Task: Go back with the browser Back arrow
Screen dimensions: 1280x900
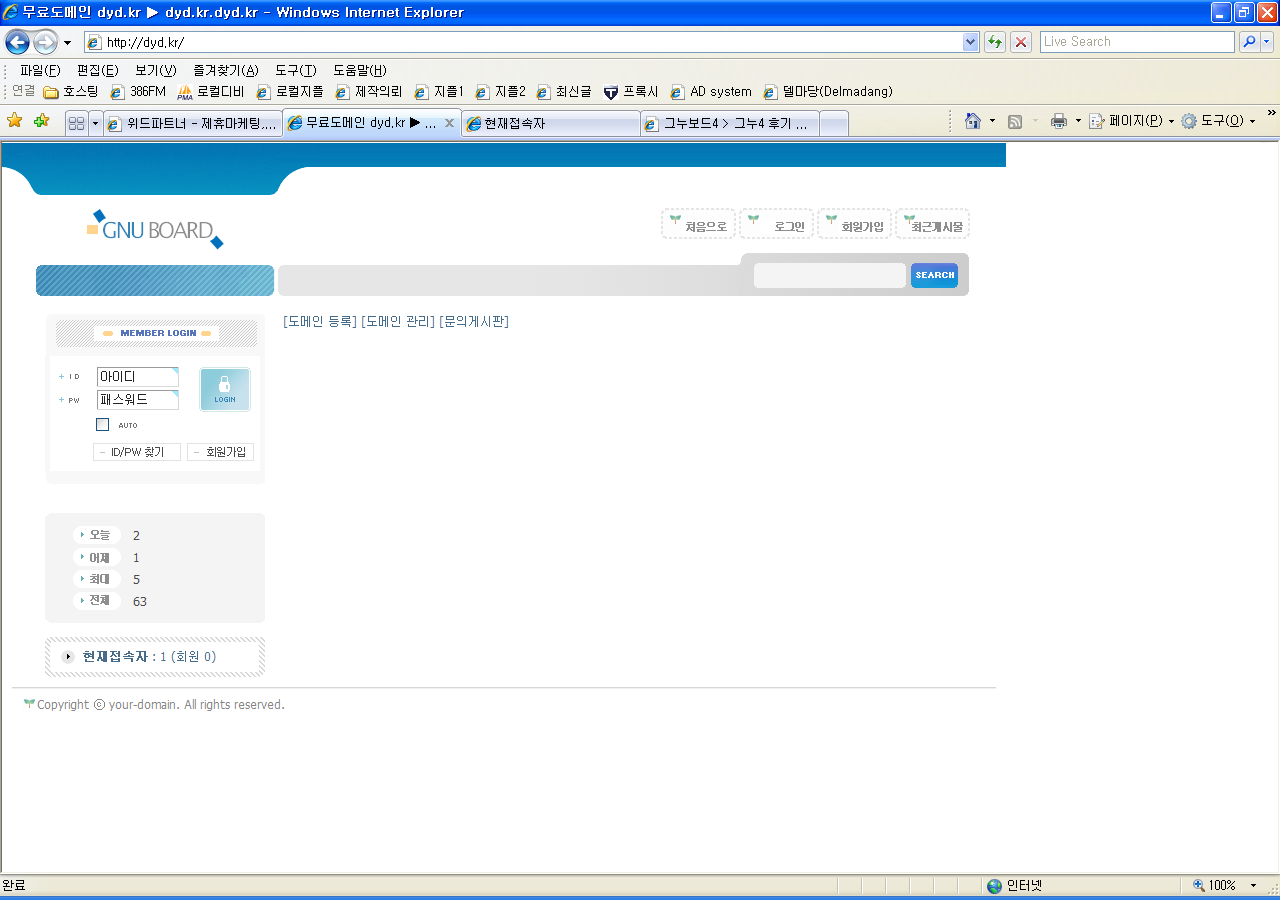Action: (17, 42)
